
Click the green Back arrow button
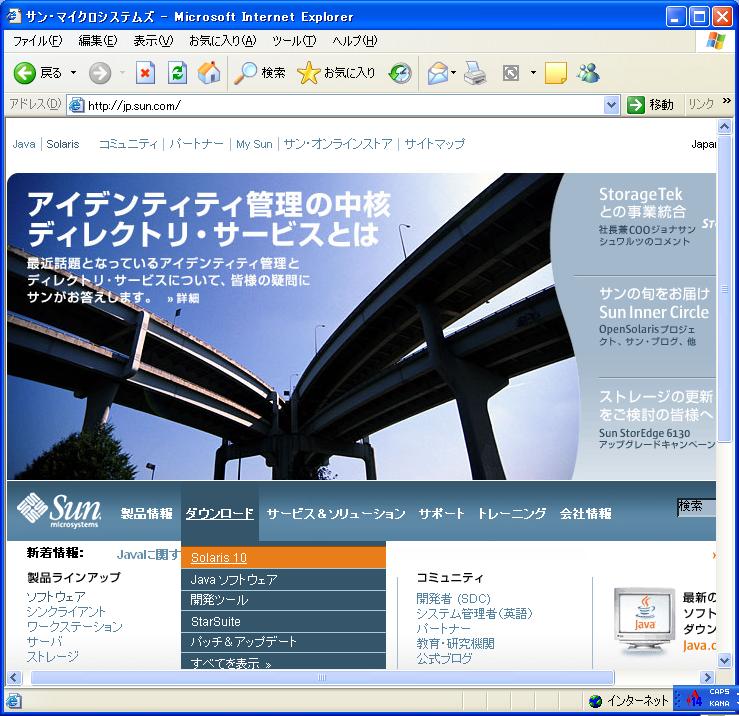(x=25, y=73)
